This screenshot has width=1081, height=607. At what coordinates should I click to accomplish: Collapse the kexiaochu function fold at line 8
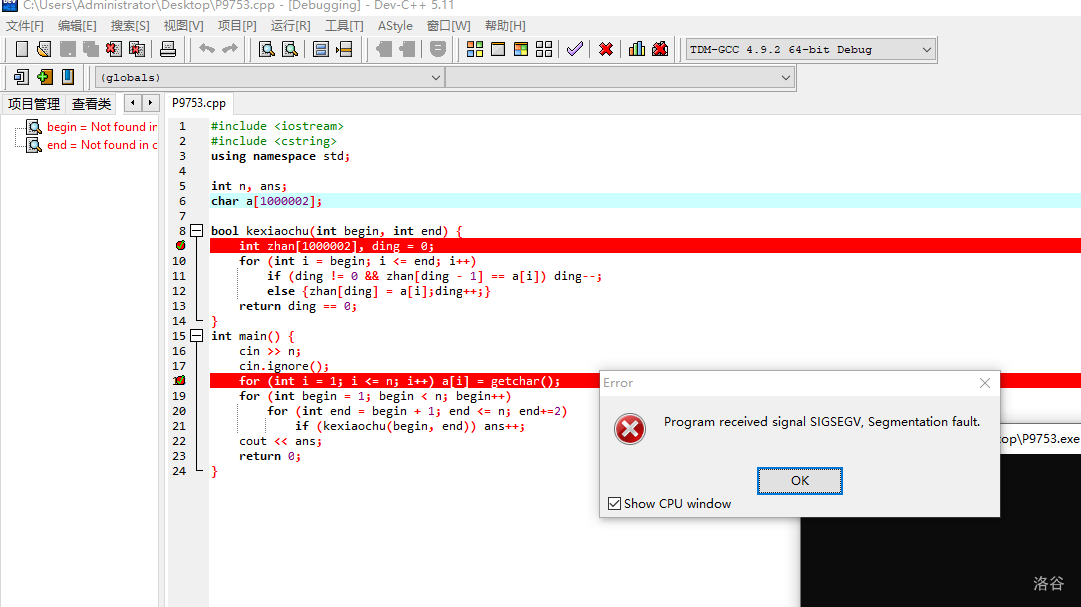click(x=196, y=231)
